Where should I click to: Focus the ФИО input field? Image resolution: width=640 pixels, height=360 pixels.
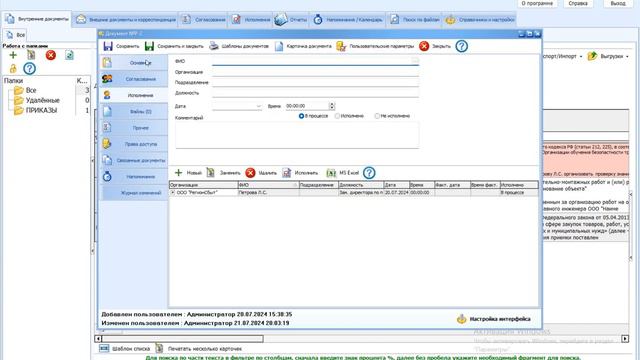(315, 61)
